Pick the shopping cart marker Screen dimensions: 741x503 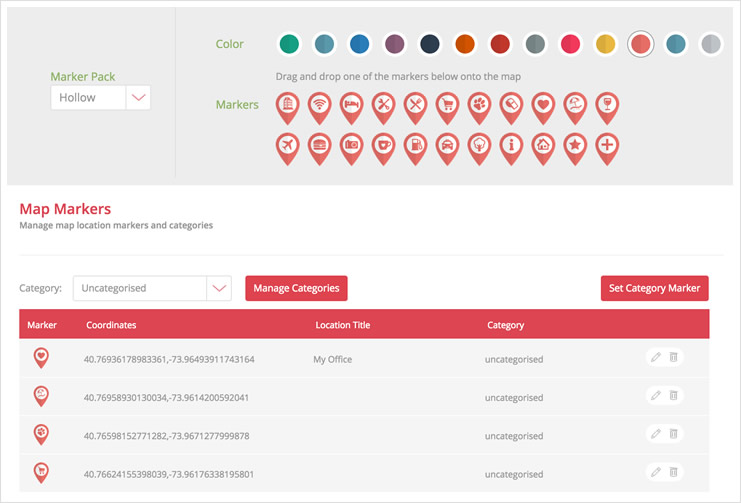447,104
